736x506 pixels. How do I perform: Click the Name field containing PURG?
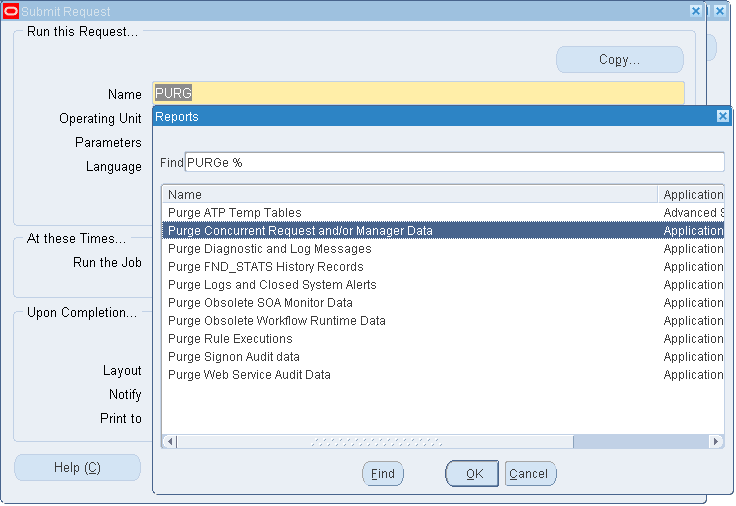tap(418, 93)
